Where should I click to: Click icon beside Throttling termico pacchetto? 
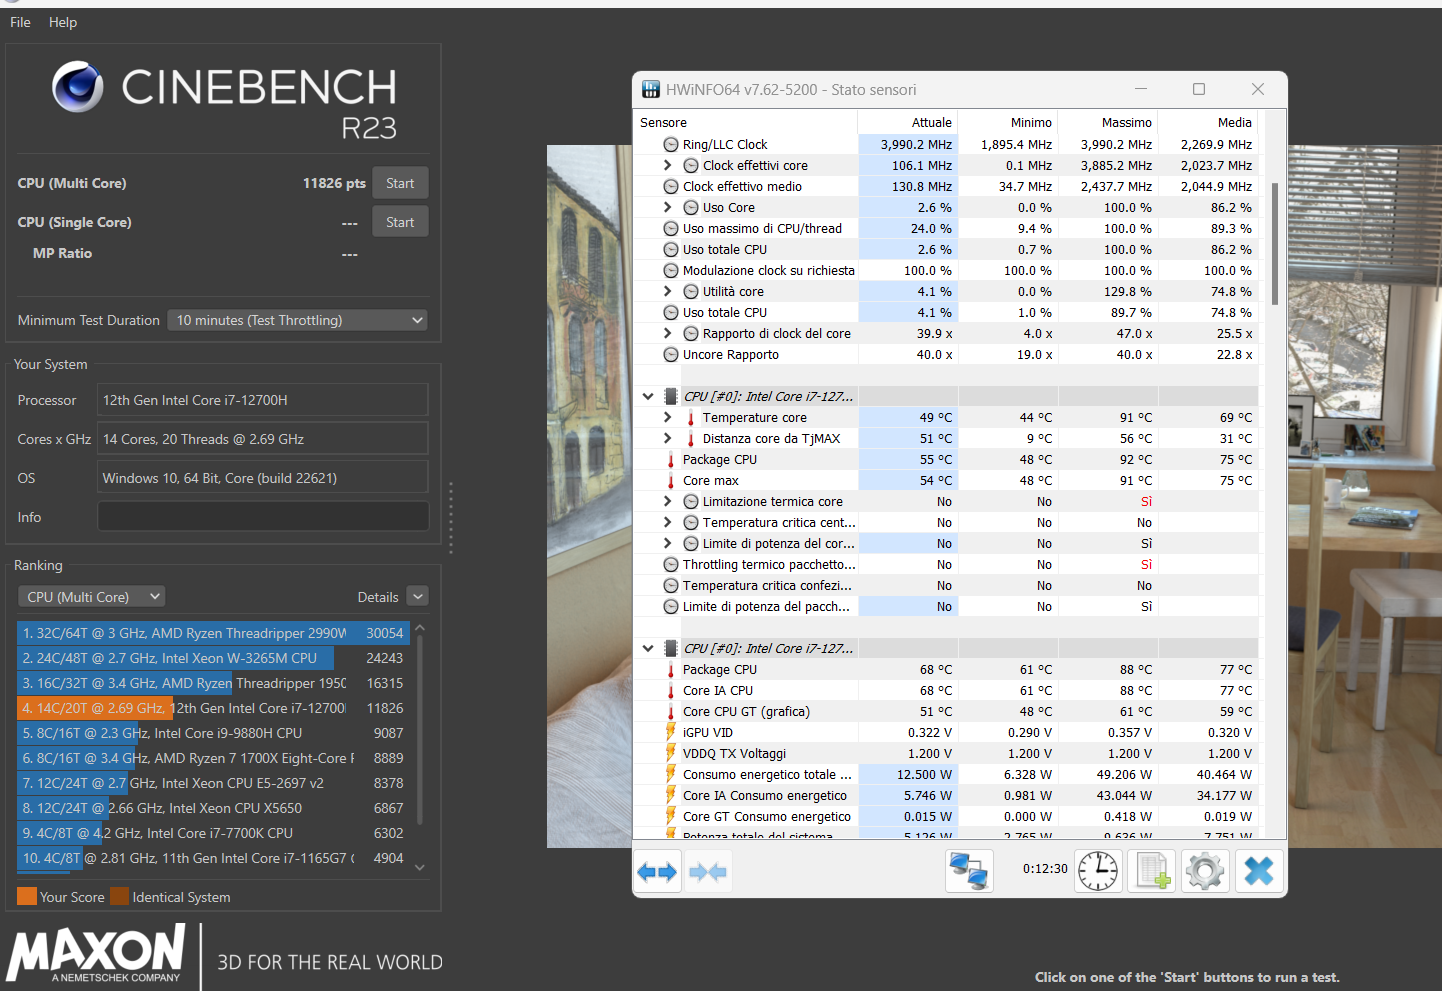pyautogui.click(x=671, y=564)
